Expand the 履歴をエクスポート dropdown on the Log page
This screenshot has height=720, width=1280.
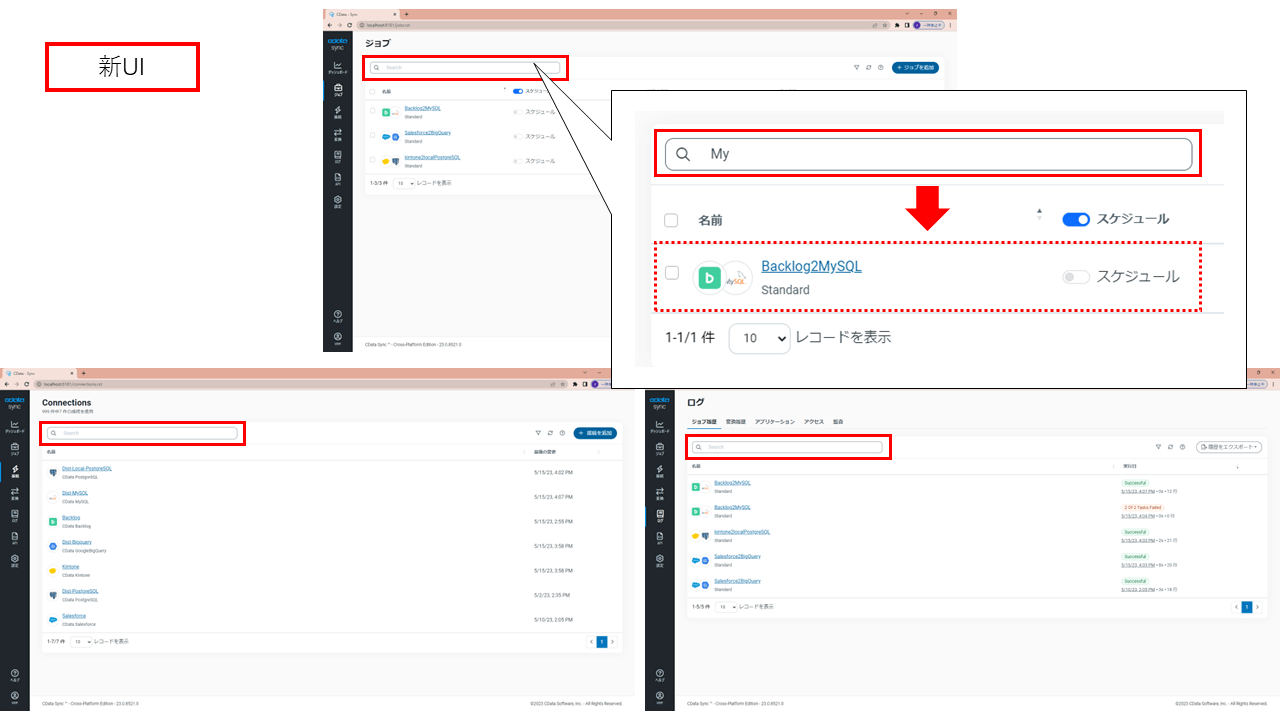(x=1229, y=447)
